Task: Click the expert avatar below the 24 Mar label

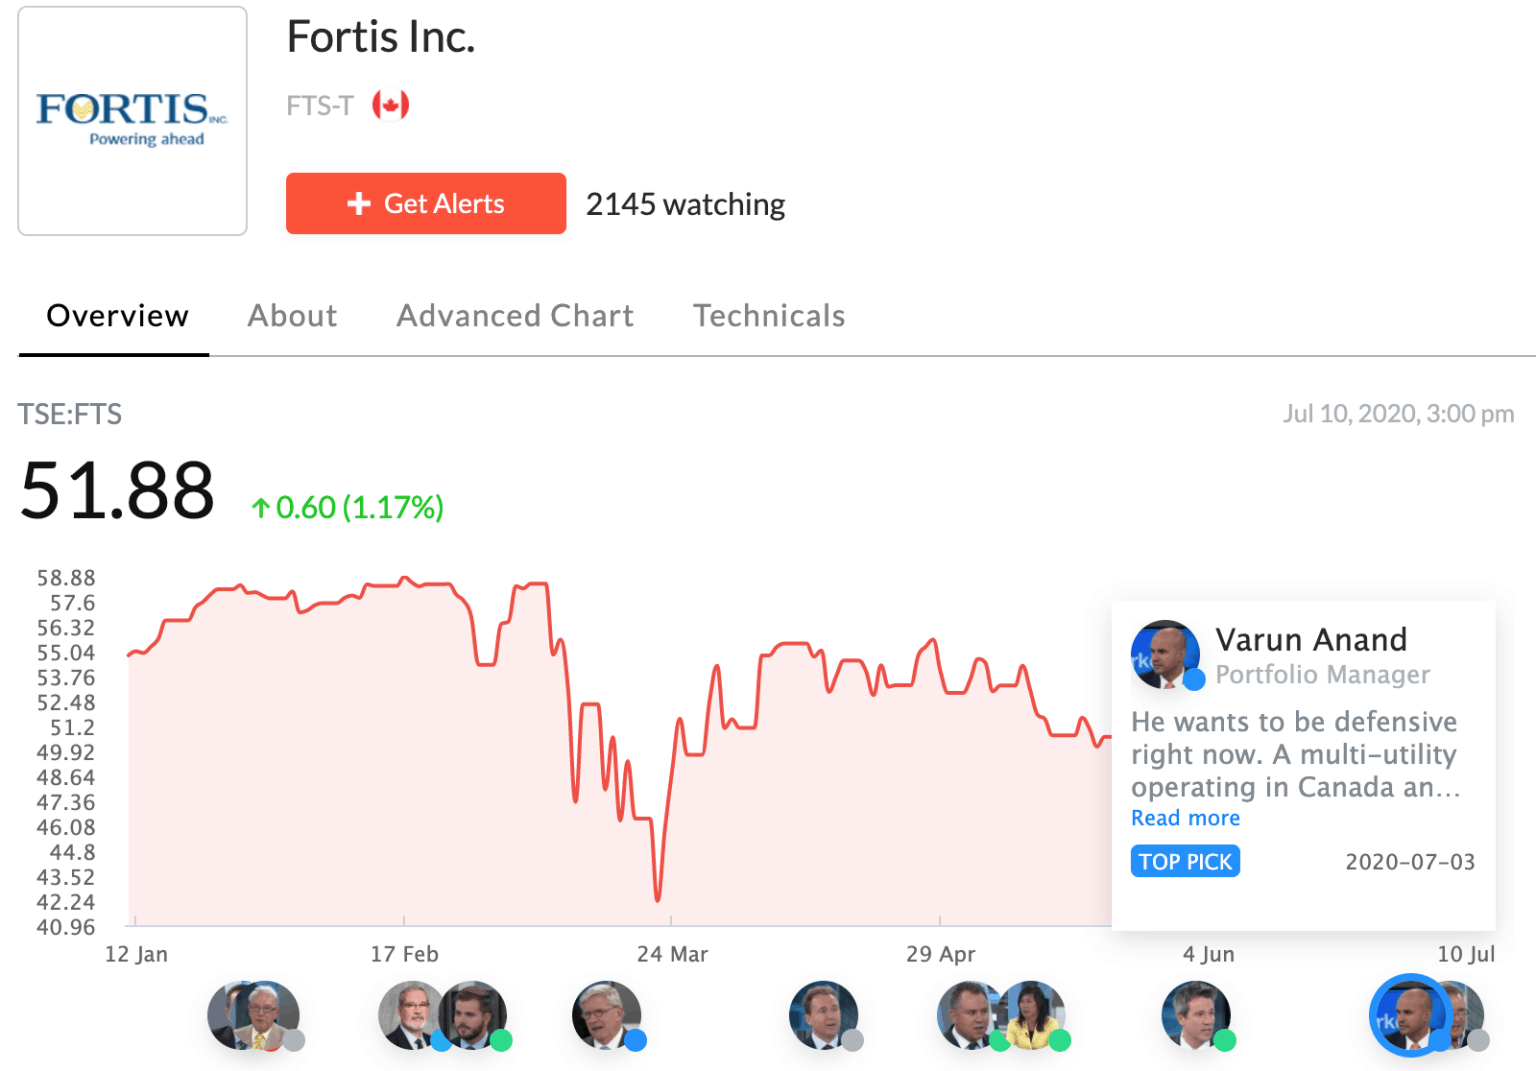Action: [607, 1015]
